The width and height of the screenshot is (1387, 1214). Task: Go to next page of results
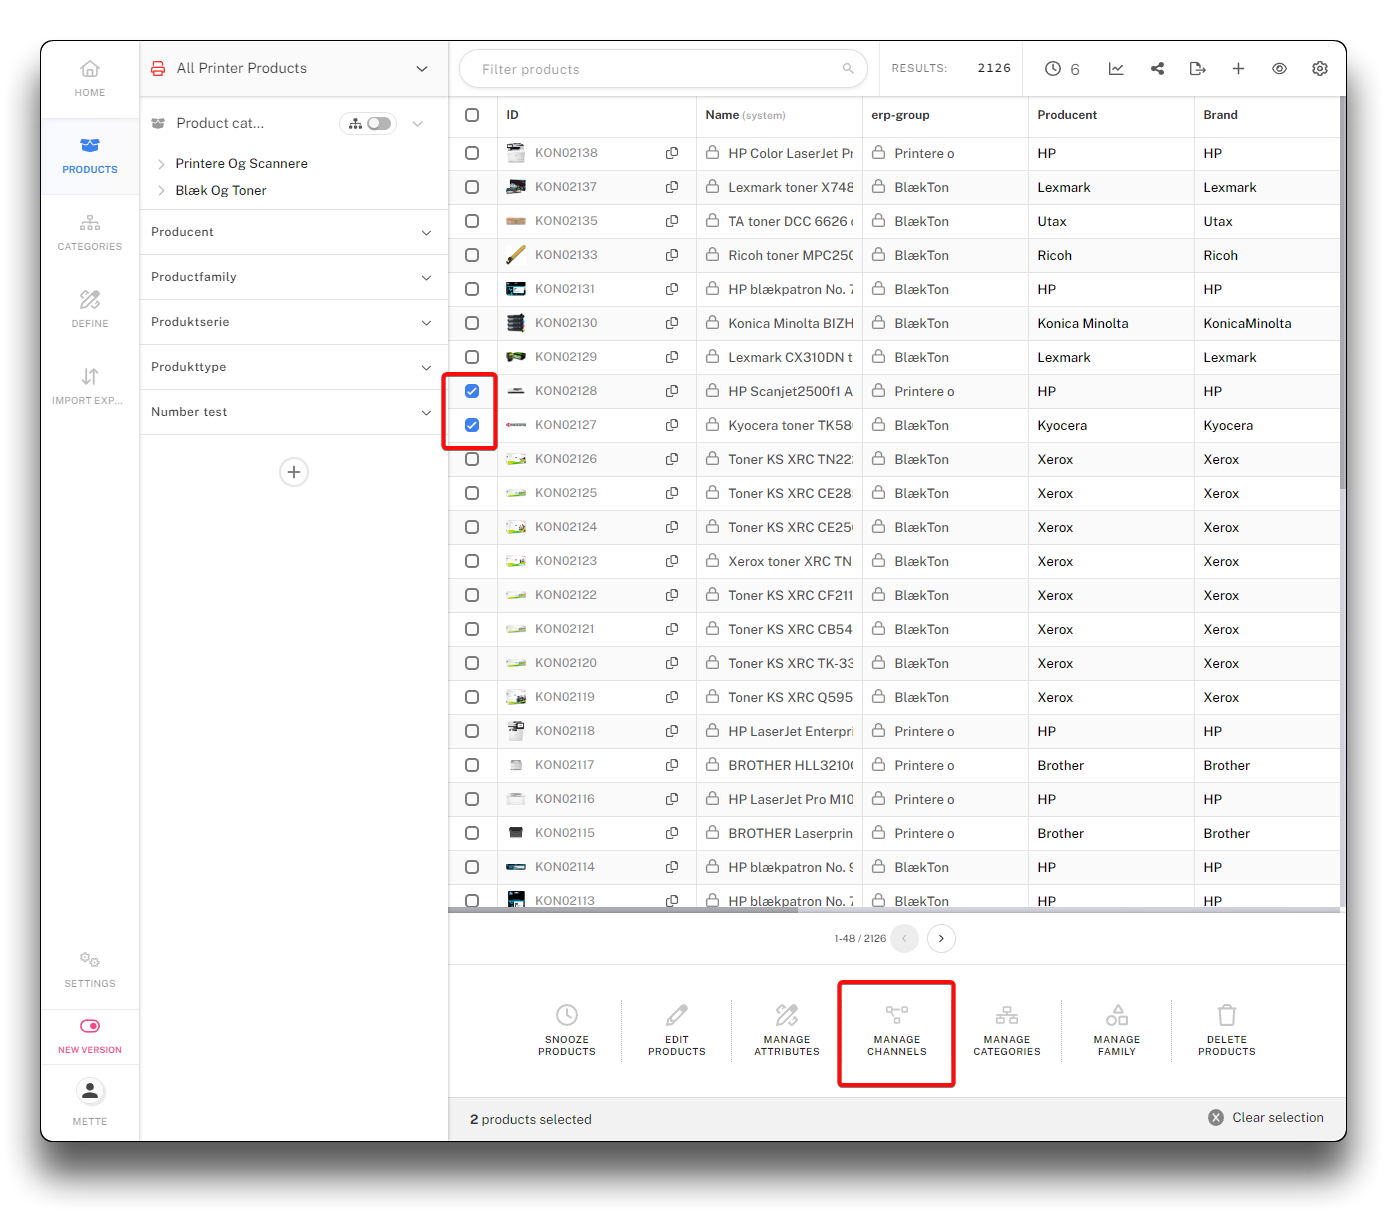coord(941,939)
